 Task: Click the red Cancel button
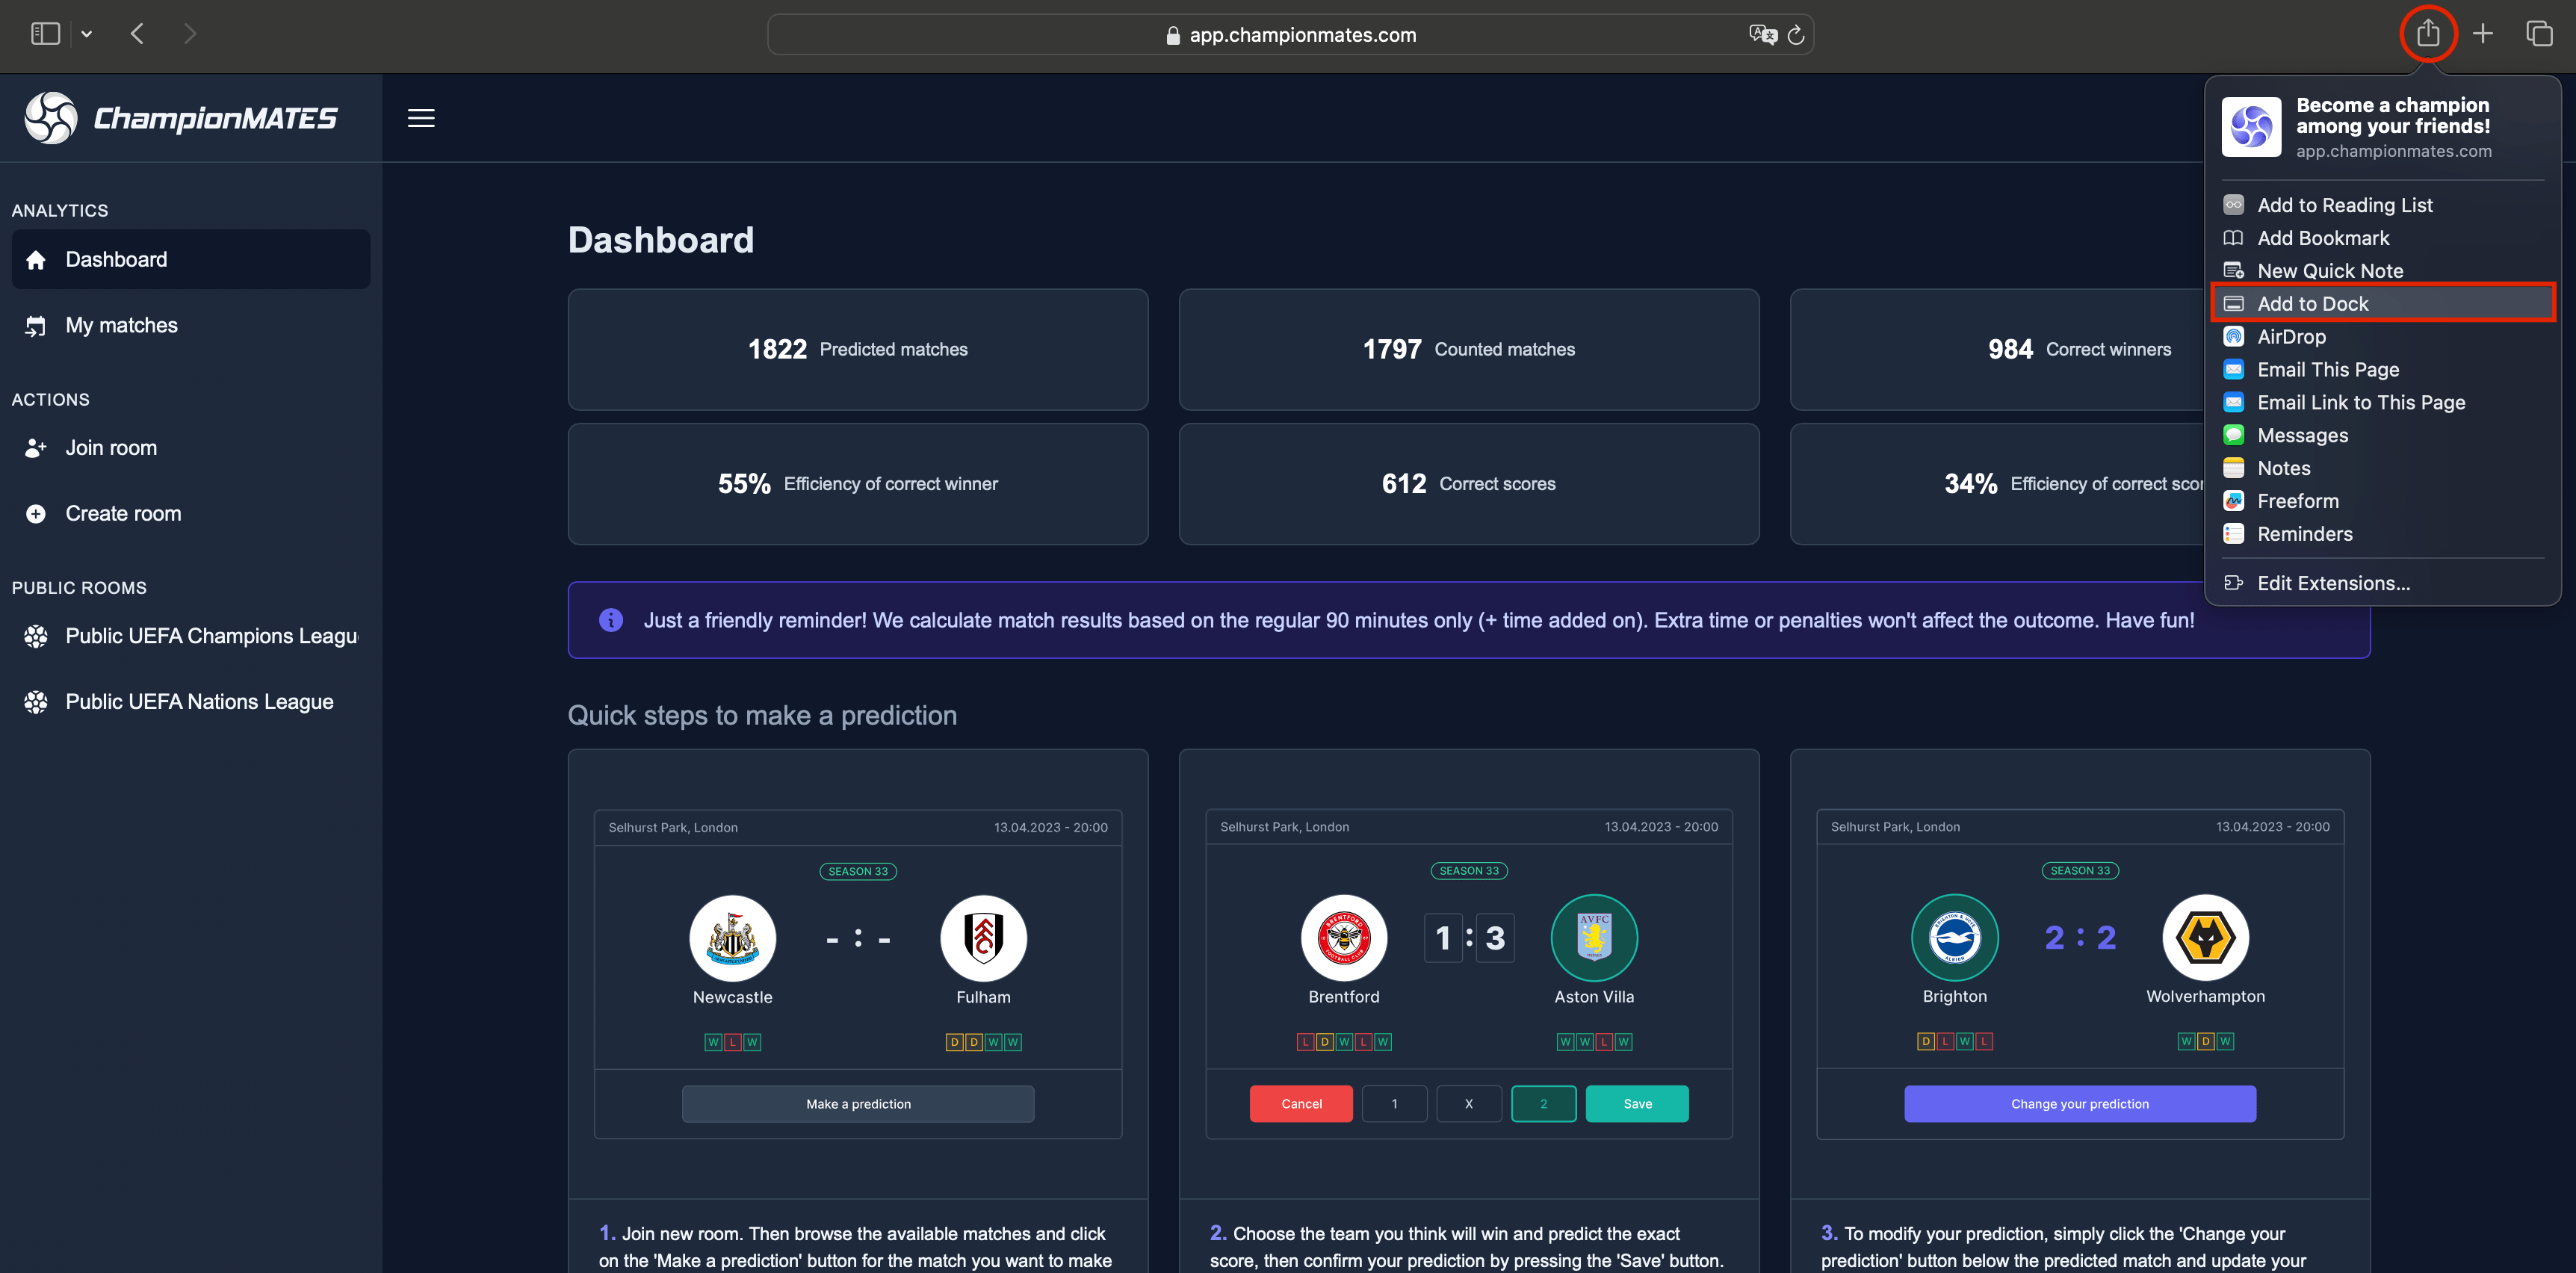(1301, 1104)
